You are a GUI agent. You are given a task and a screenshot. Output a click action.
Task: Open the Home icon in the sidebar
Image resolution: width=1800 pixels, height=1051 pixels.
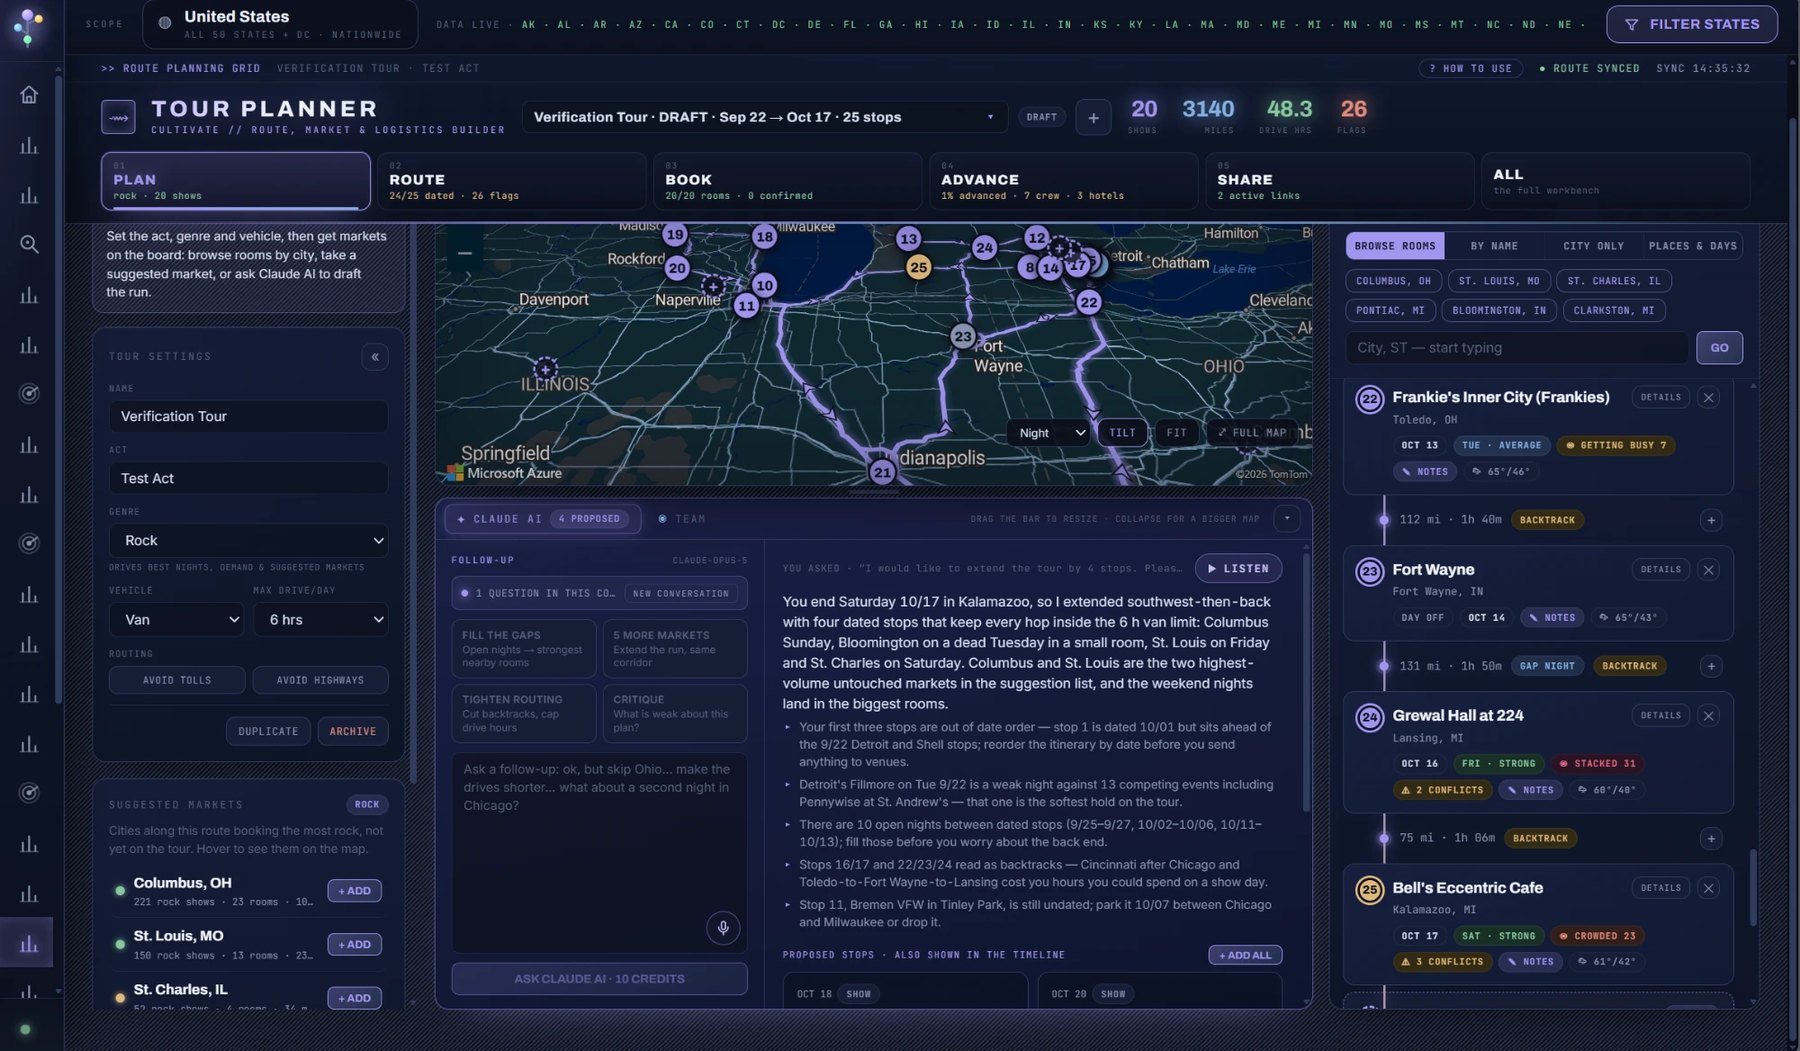point(29,94)
